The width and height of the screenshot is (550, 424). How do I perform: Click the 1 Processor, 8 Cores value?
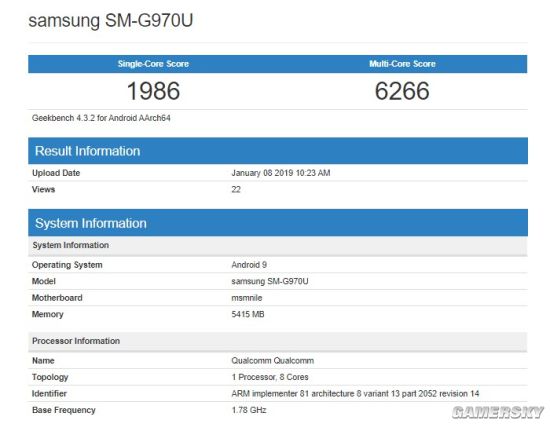[x=270, y=377]
